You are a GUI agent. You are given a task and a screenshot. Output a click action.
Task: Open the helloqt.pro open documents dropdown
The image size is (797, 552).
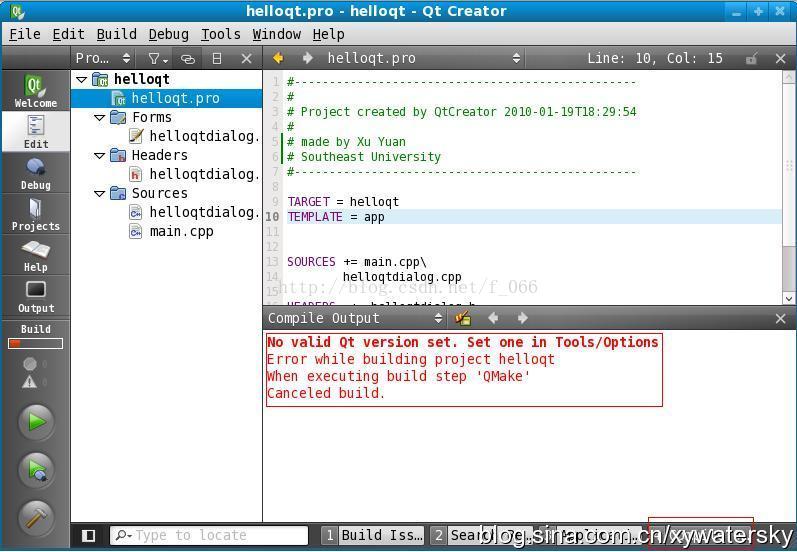pyautogui.click(x=423, y=58)
